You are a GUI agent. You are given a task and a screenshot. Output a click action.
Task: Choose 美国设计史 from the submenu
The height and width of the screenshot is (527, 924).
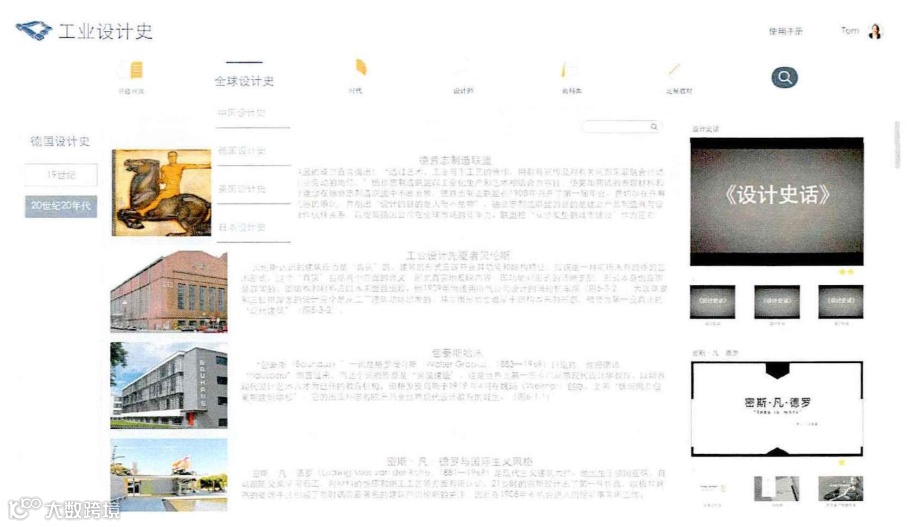[x=242, y=189]
